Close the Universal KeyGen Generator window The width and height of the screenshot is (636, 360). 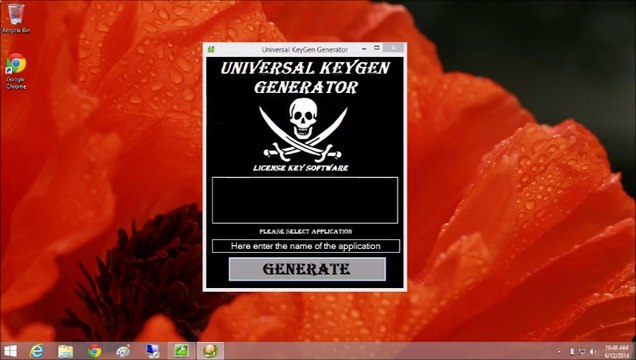393,48
